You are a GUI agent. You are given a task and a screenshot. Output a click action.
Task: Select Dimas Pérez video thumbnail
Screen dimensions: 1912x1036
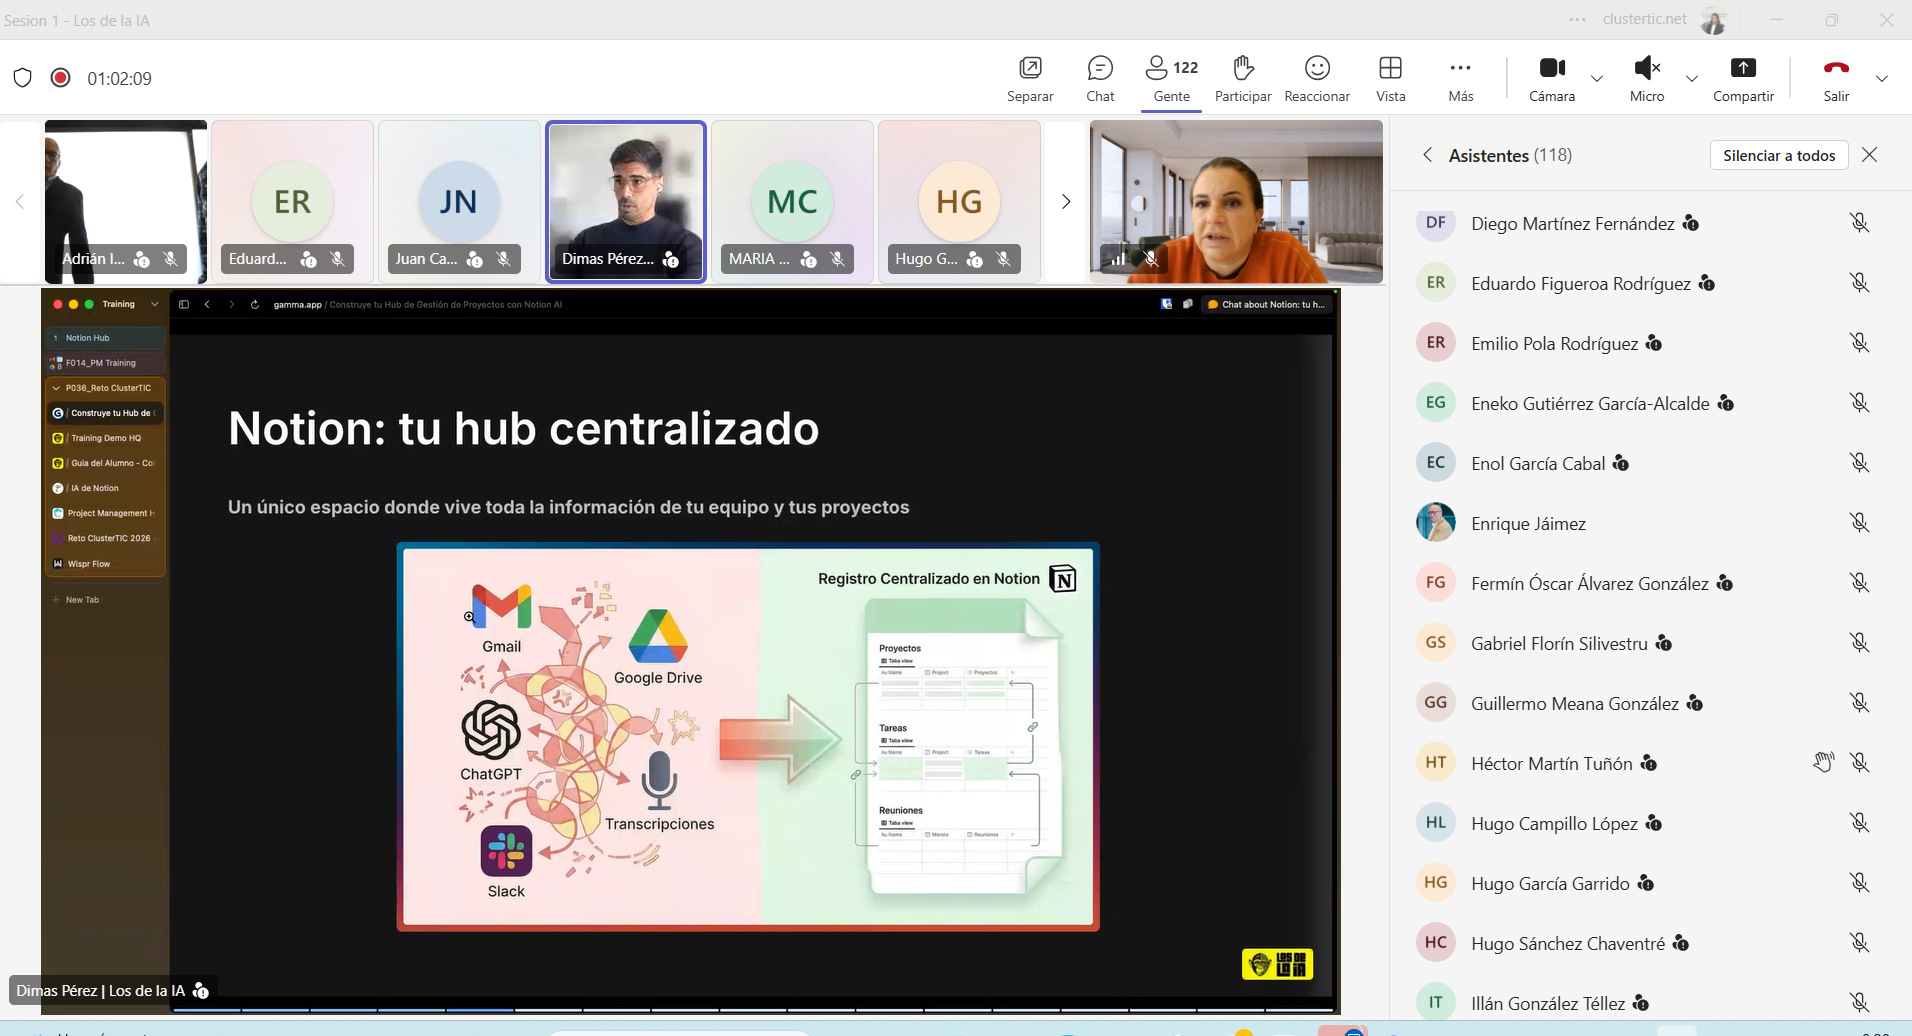(626, 201)
